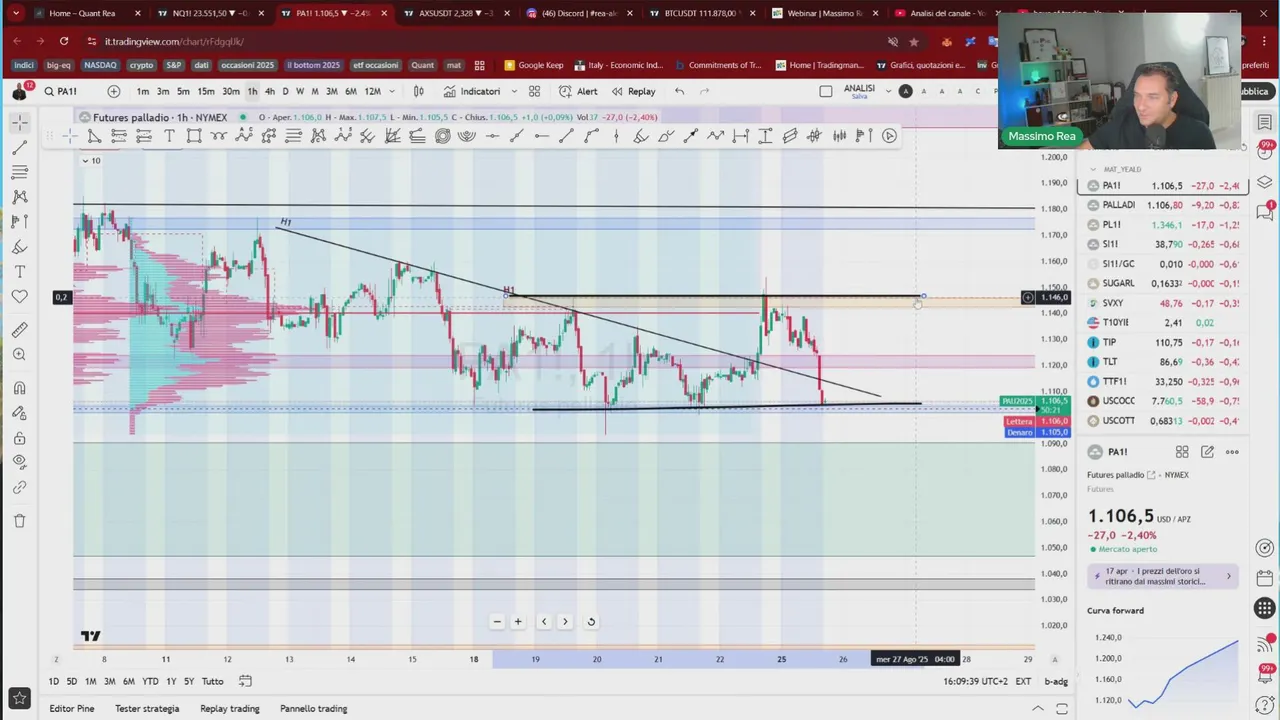Open the Indicatori panel
This screenshot has height=720, width=1280.
pyautogui.click(x=472, y=91)
